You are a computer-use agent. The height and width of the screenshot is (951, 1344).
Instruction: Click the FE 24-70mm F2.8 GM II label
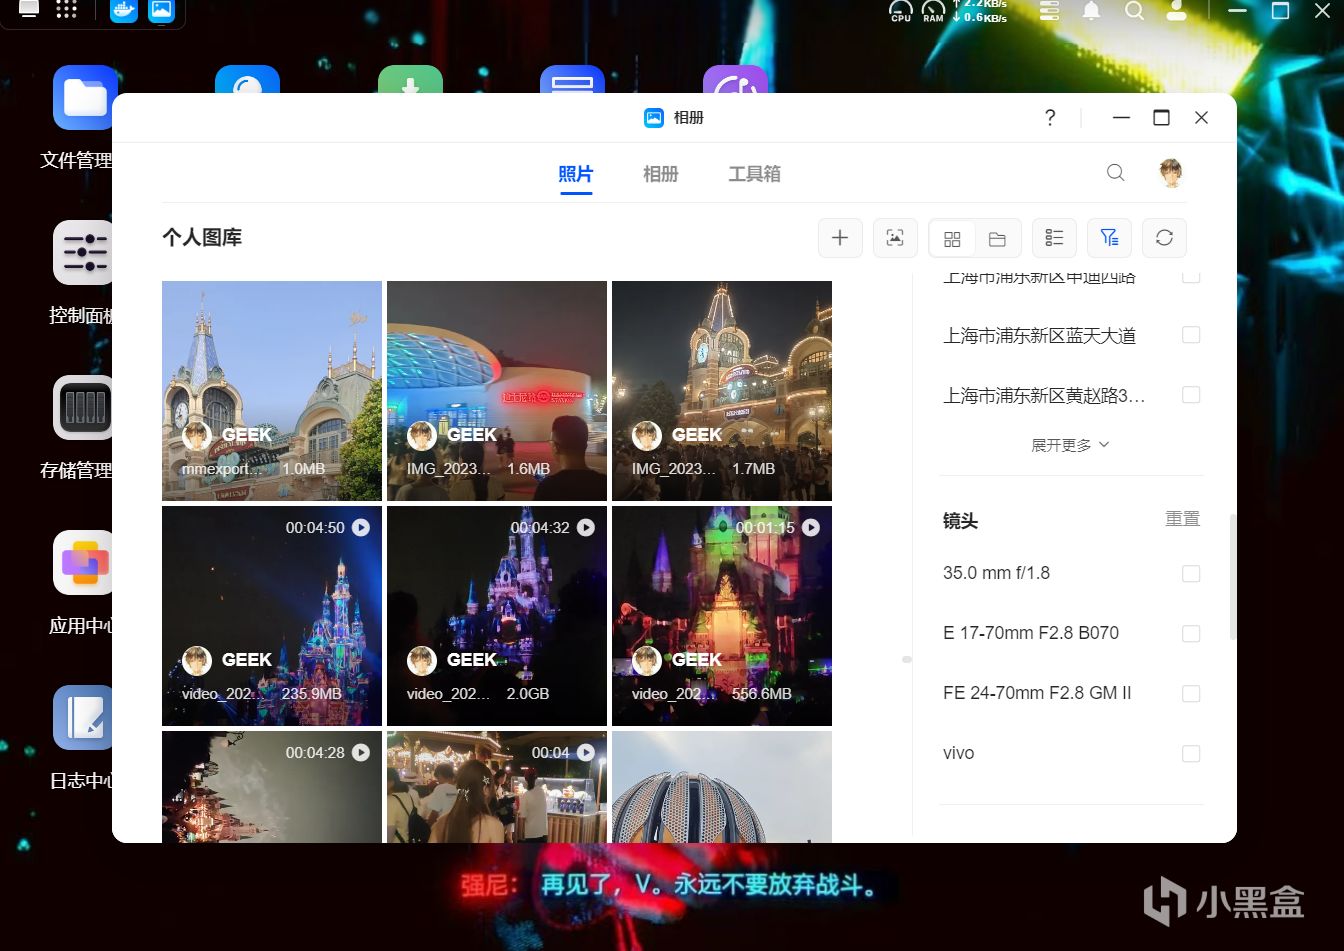[x=1037, y=693]
